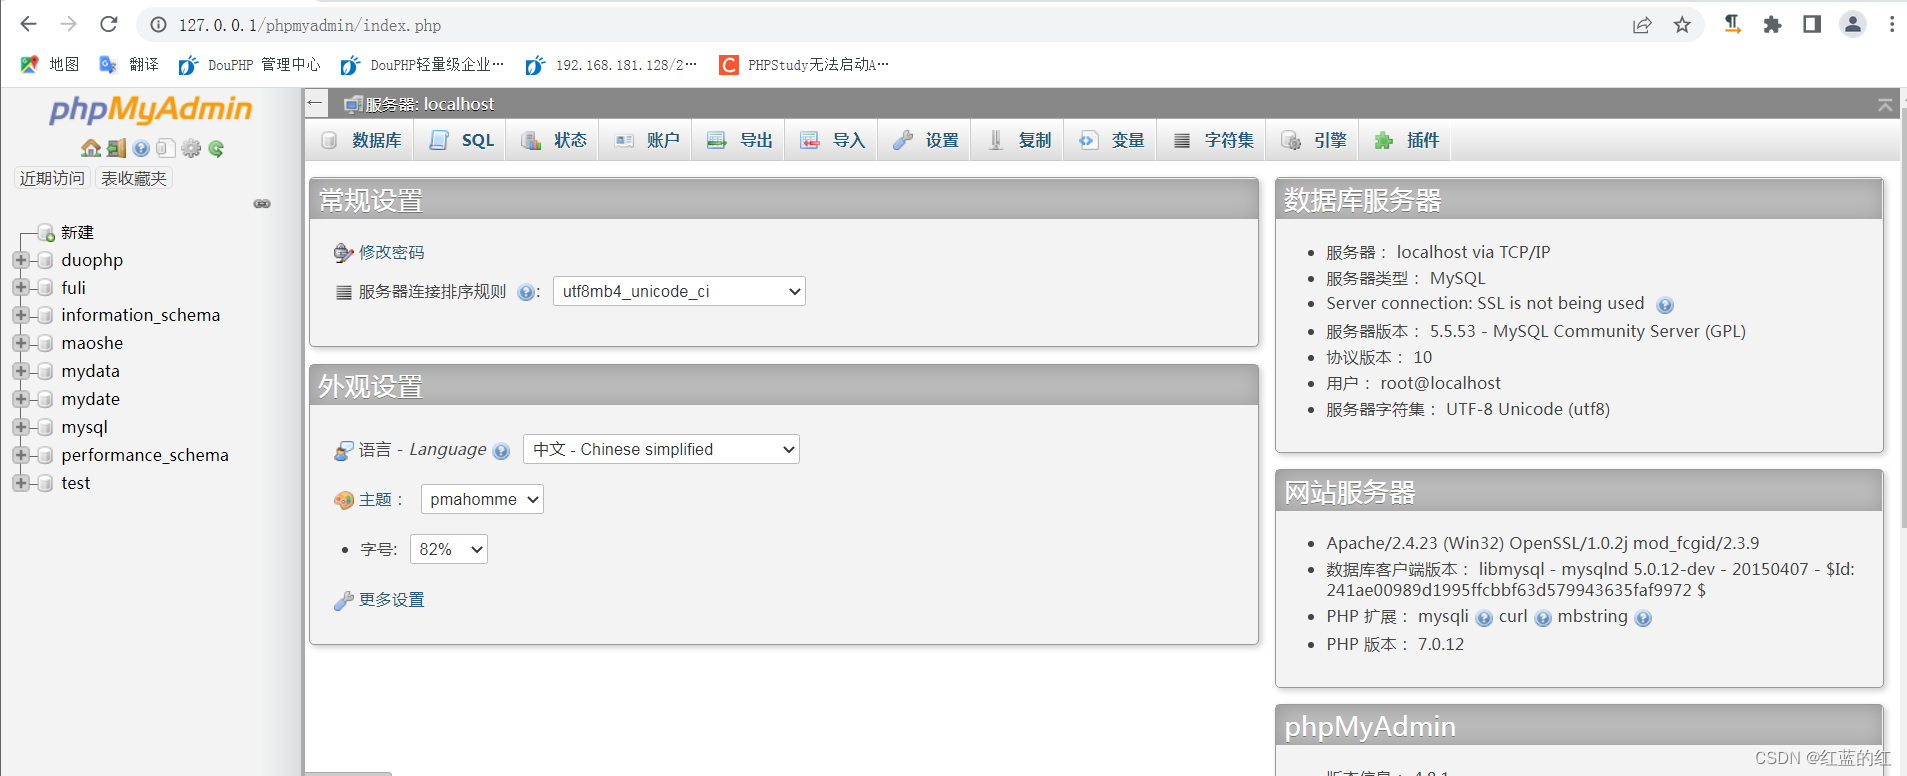This screenshot has height=776, width=1907.
Task: Open browser profile avatar
Action: click(1853, 25)
